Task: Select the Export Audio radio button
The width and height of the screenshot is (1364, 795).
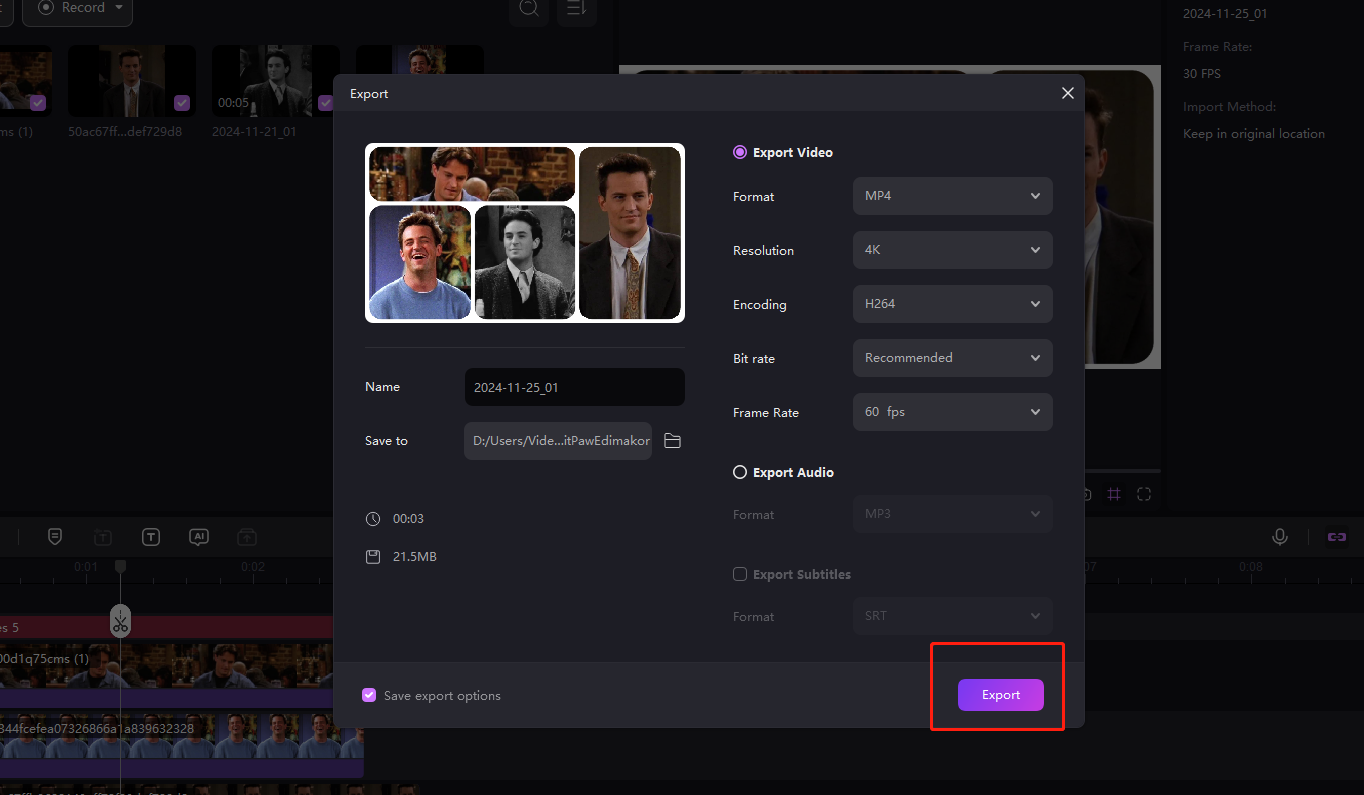Action: pos(740,472)
